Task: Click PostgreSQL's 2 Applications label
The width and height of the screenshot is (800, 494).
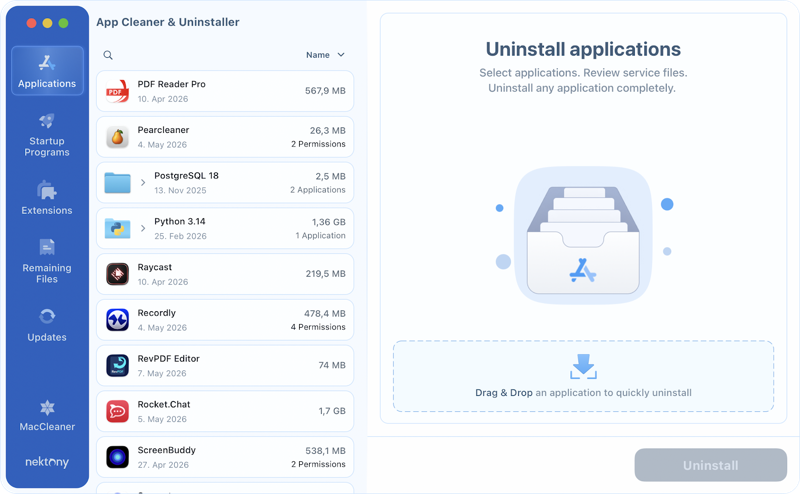Action: (x=318, y=189)
